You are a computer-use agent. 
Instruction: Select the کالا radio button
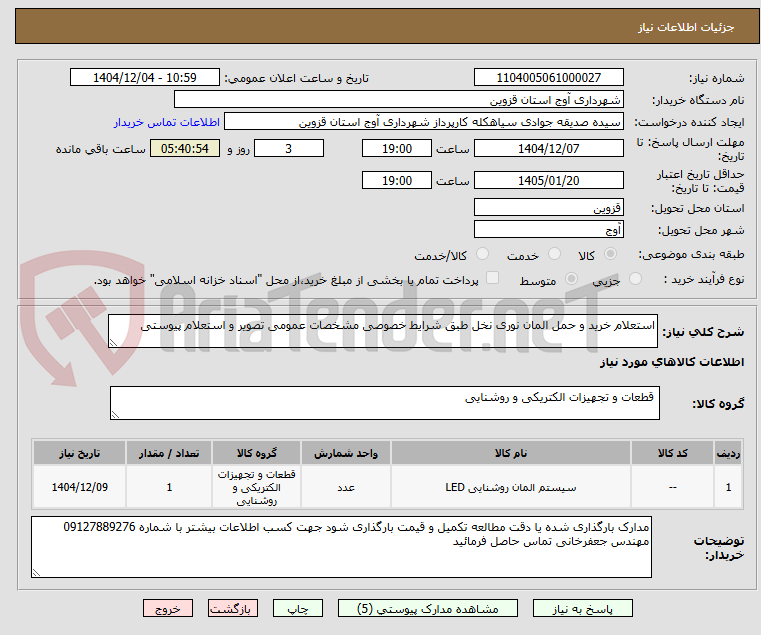point(611,254)
